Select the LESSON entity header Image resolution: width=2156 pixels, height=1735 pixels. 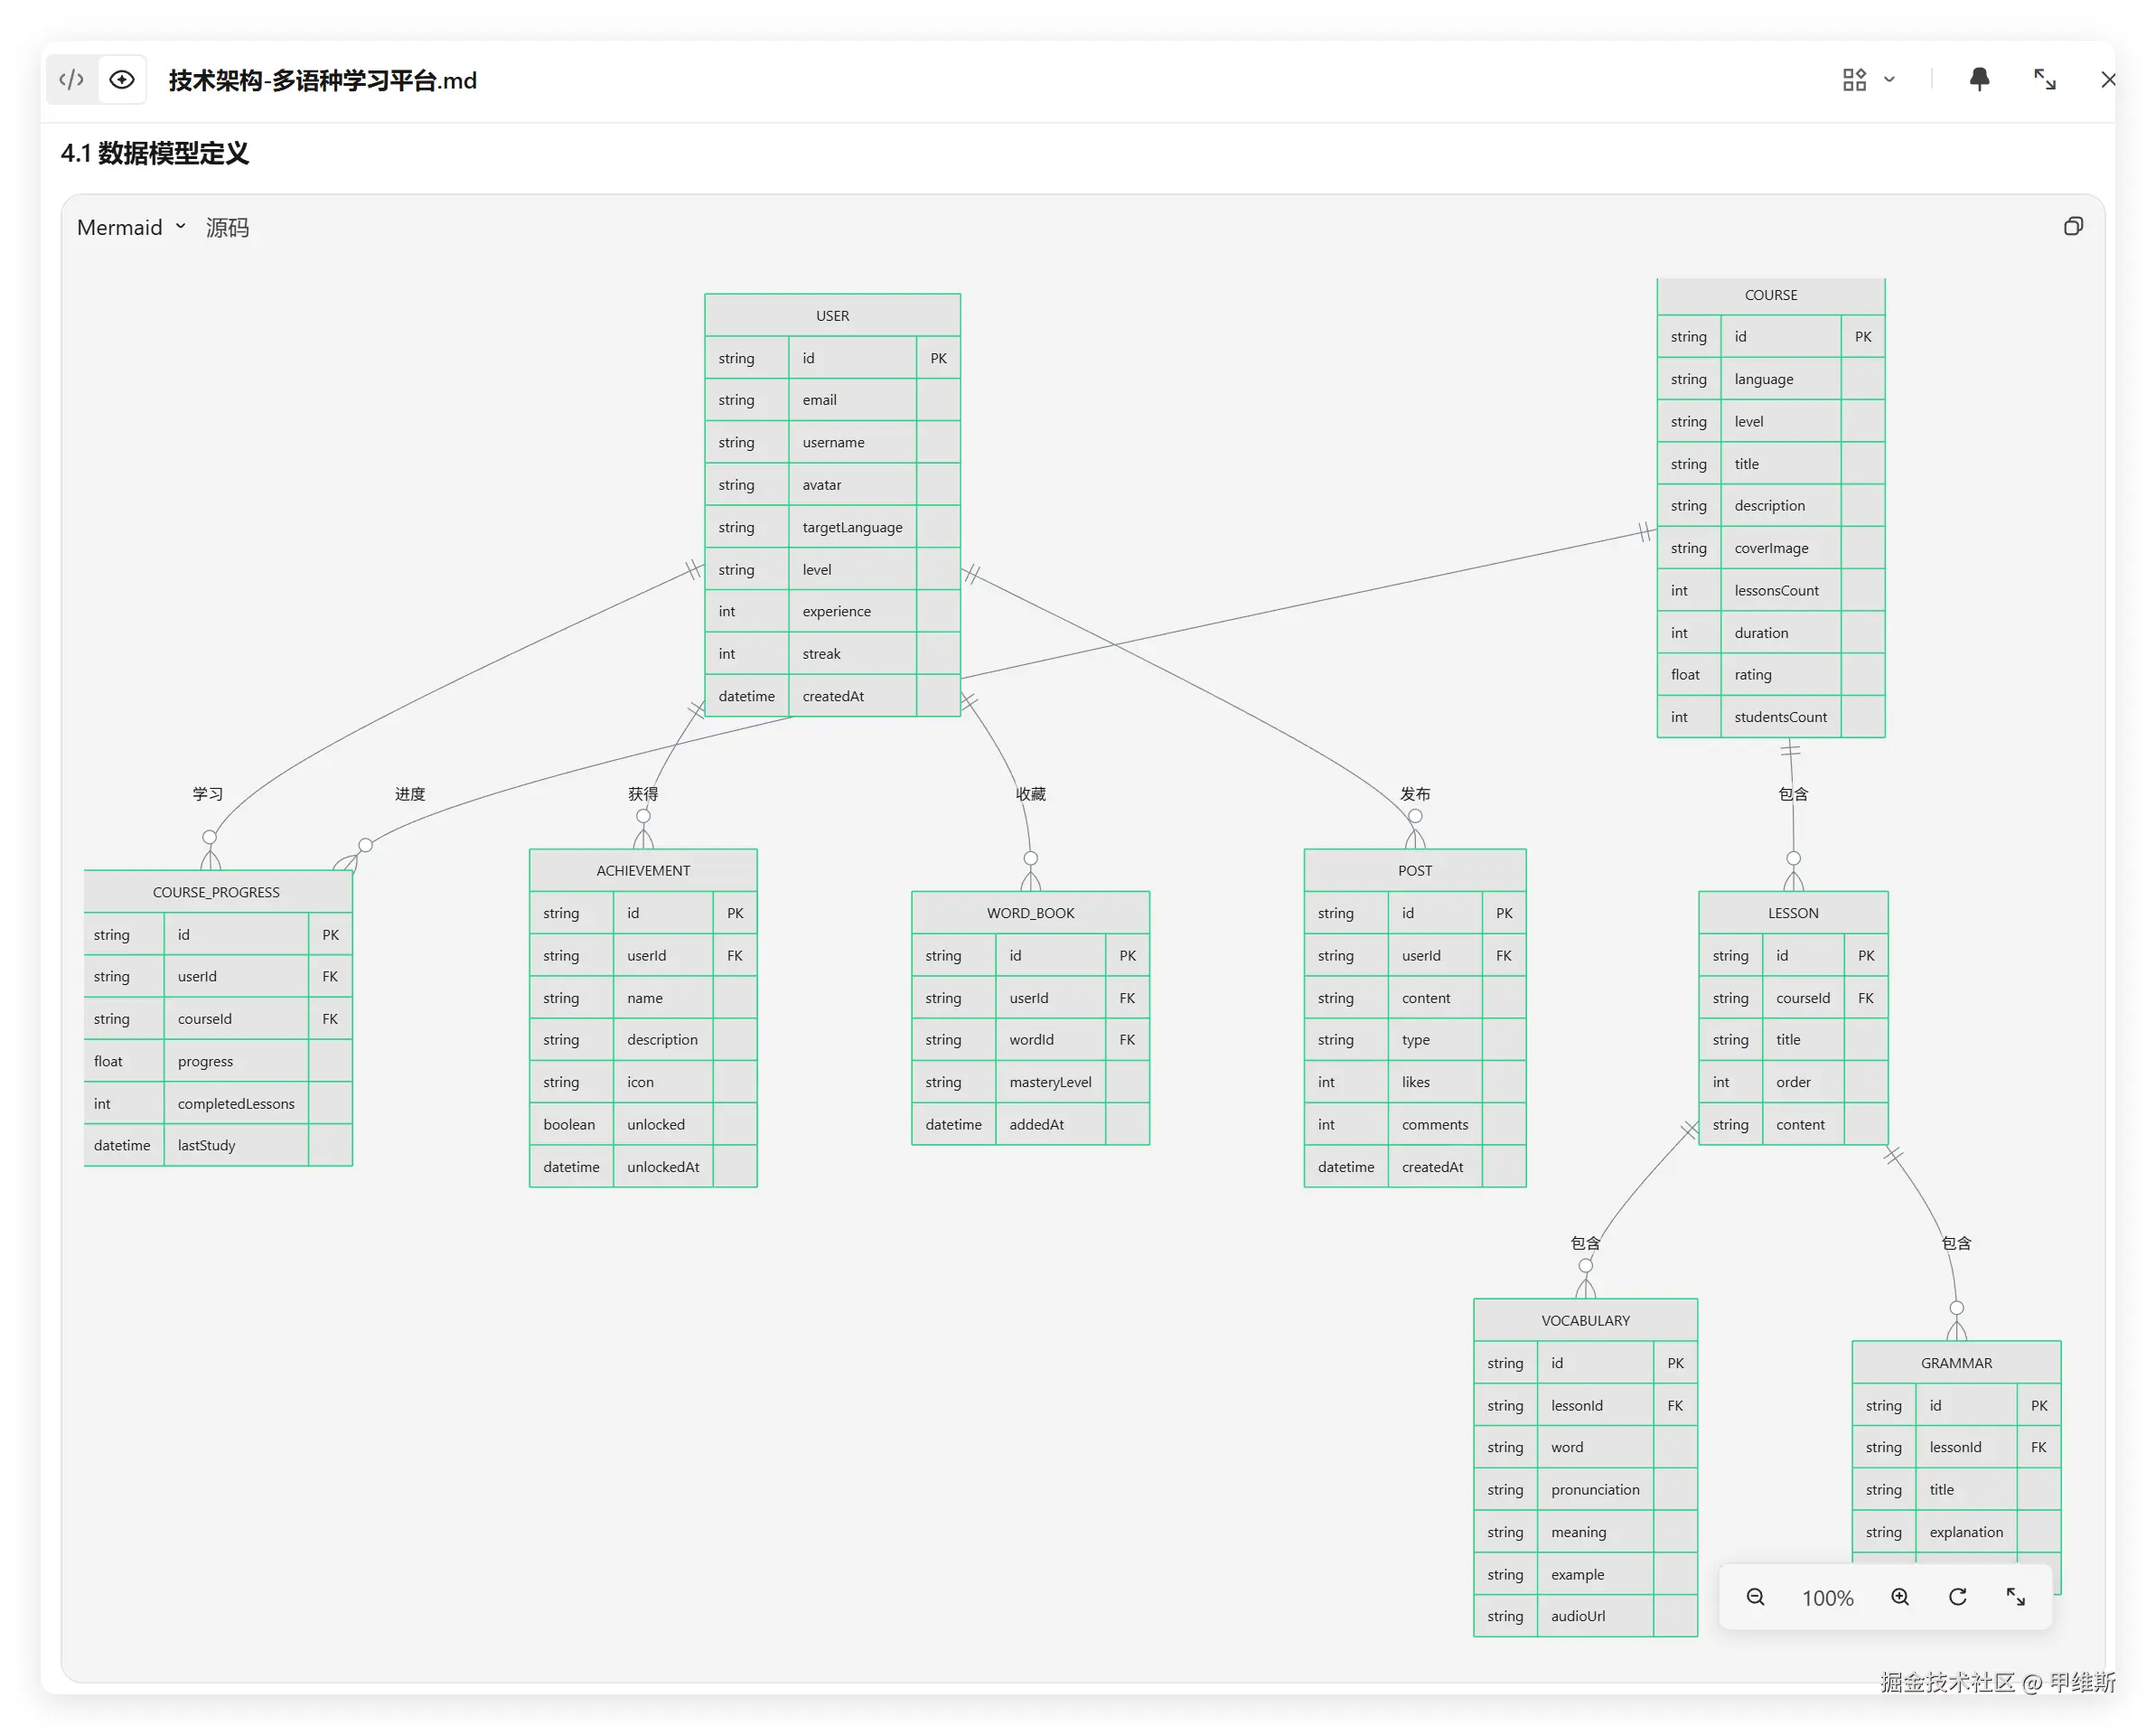tap(1793, 913)
